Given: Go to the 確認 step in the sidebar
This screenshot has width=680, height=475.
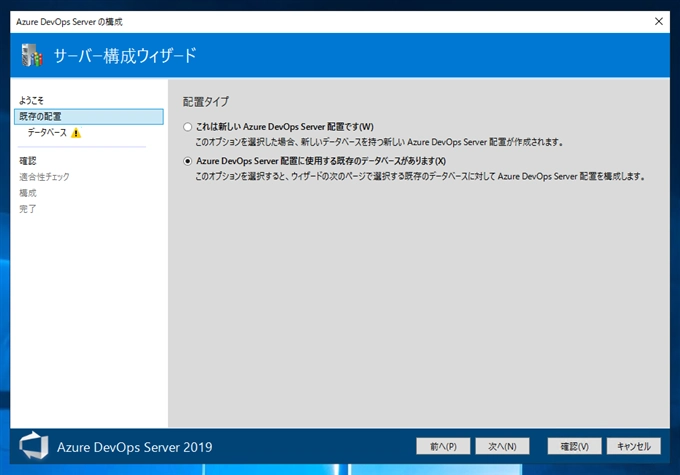Looking at the screenshot, I should click(x=28, y=161).
